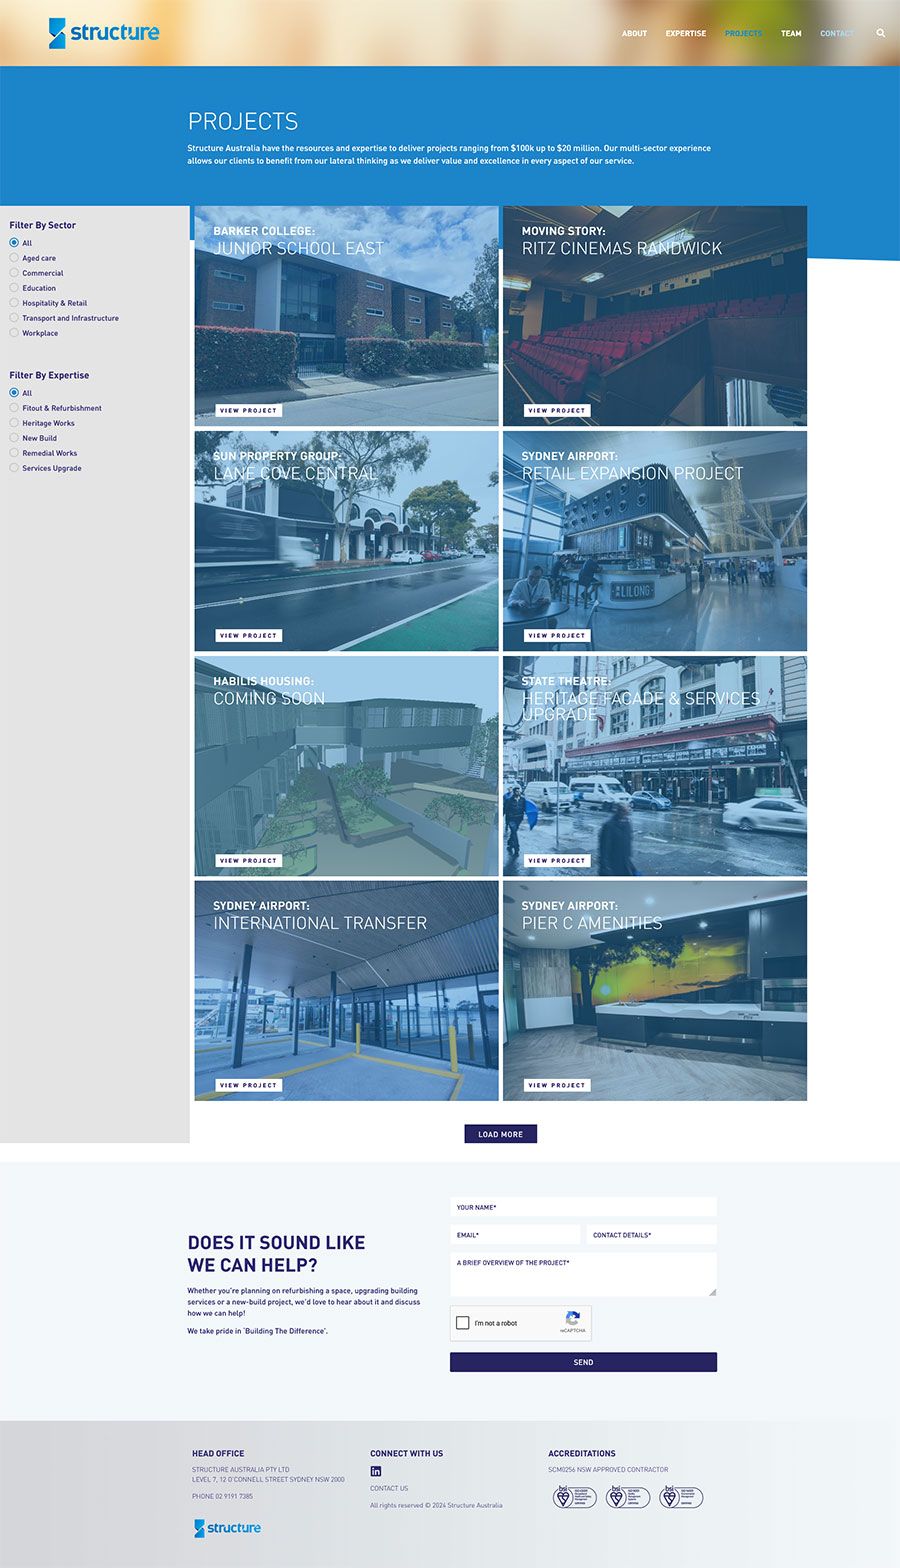Open the Contact menu item
The height and width of the screenshot is (1568, 900).
click(837, 33)
